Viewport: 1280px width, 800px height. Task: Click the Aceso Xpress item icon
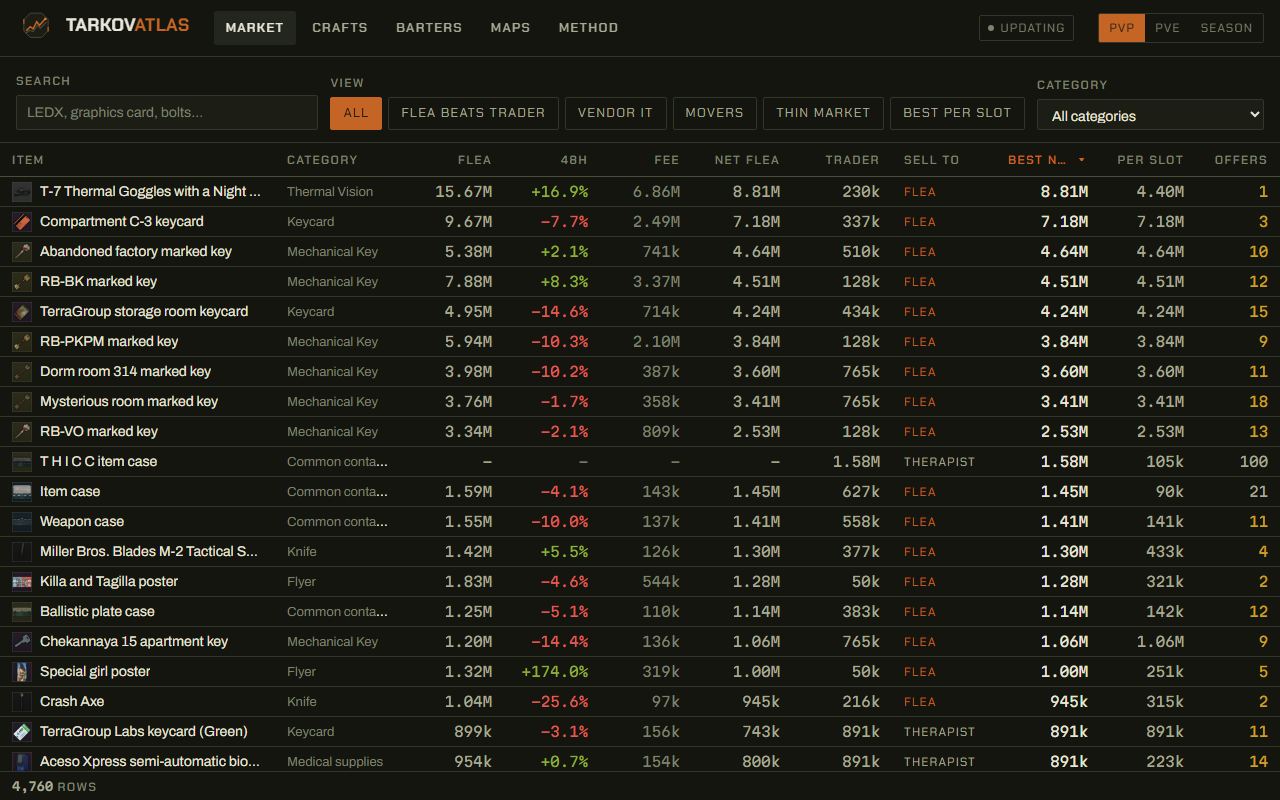[22, 761]
